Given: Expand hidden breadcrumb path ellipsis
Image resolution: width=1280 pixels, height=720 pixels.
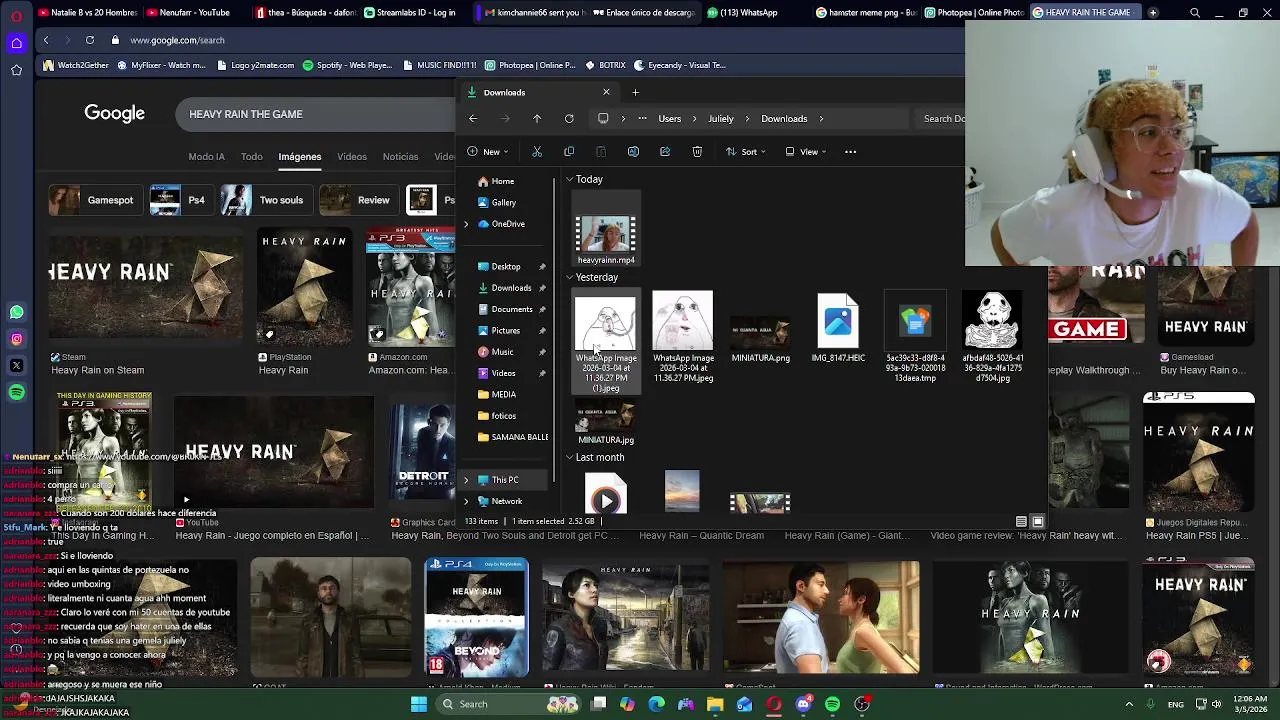Looking at the screenshot, I should [x=642, y=119].
